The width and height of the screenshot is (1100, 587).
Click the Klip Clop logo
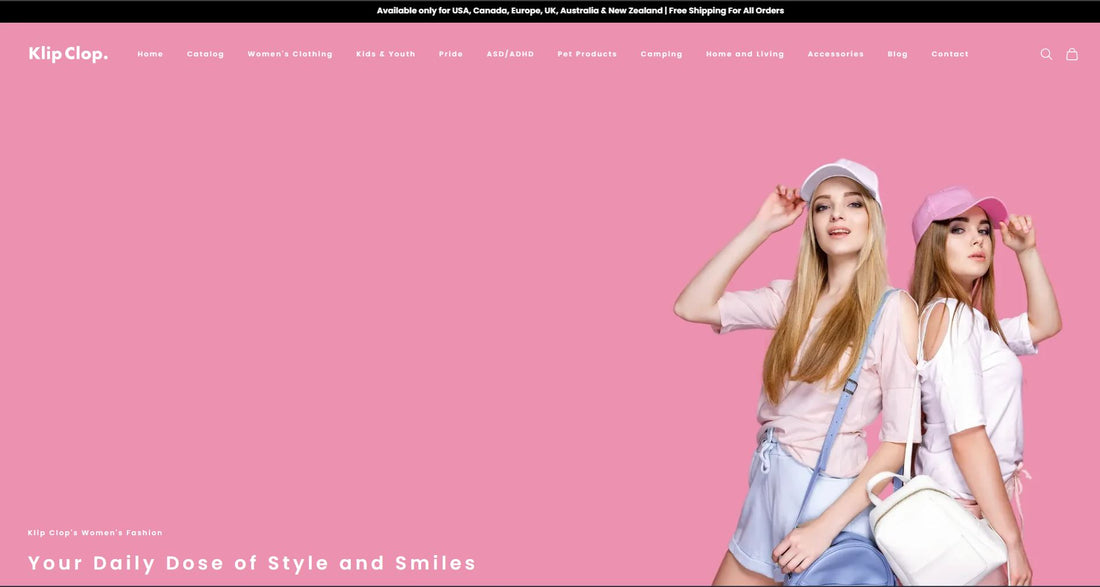68,54
